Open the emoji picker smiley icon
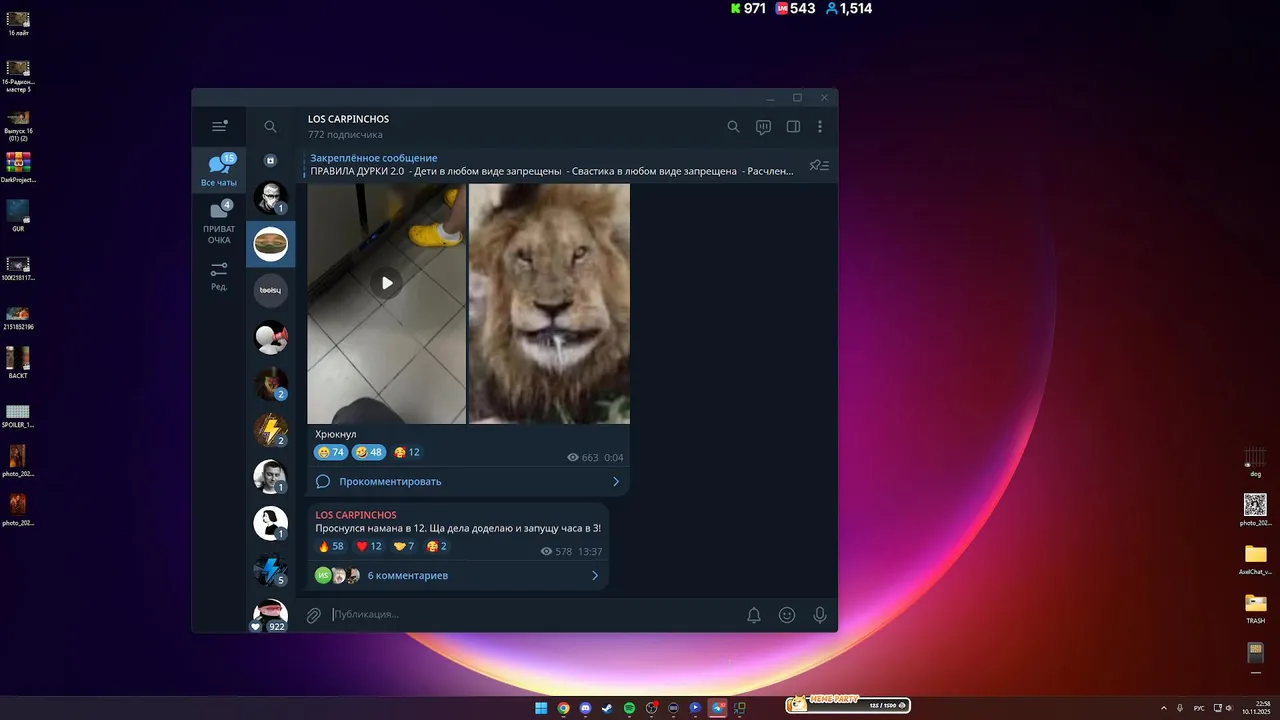The height and width of the screenshot is (720, 1280). (x=787, y=615)
